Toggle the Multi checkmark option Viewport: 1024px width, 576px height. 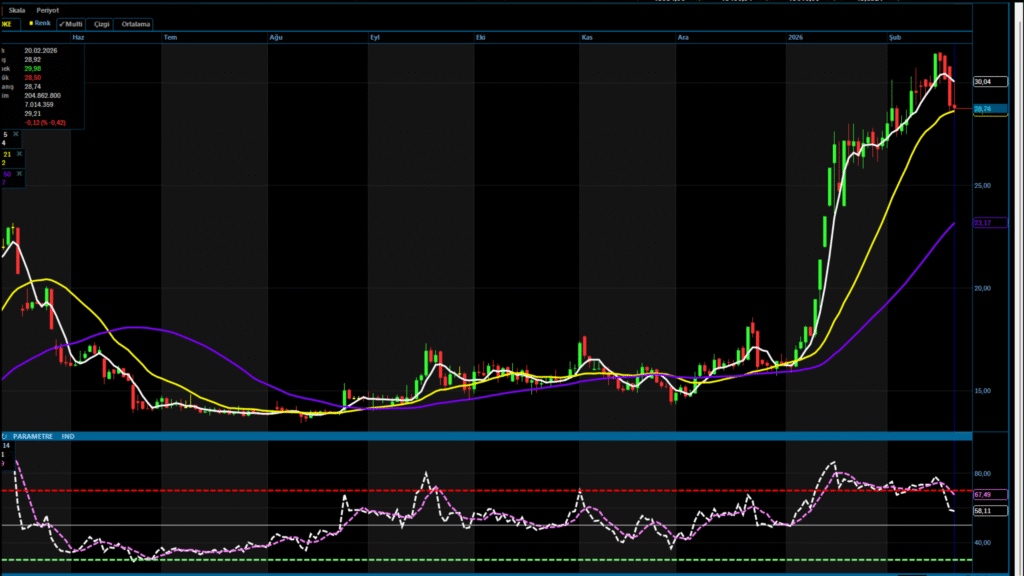[71, 23]
